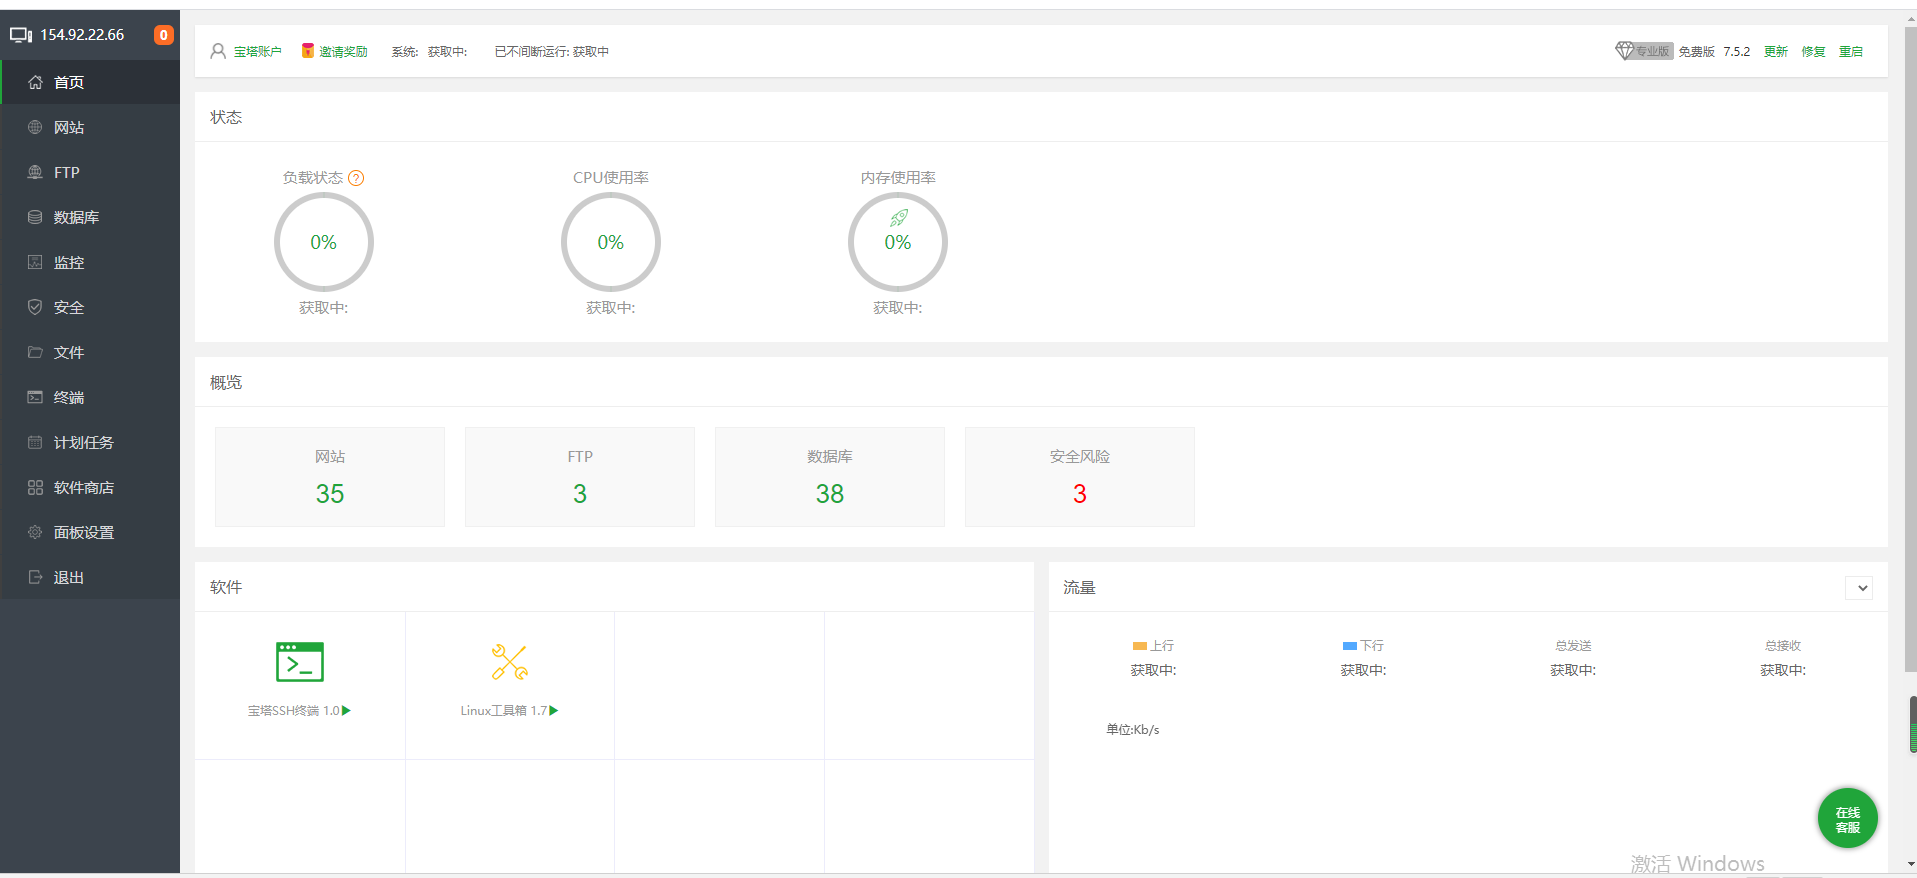Open the 安全风险 overview card
1917x878 pixels.
coord(1080,477)
